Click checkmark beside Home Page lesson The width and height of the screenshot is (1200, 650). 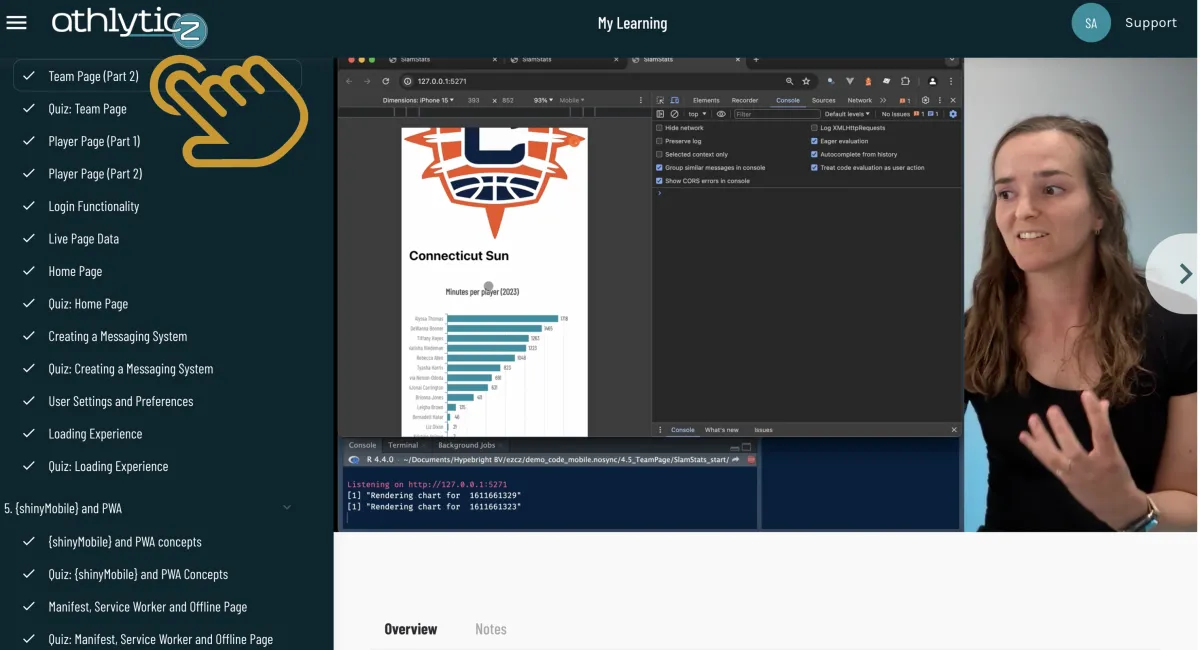[x=29, y=271]
